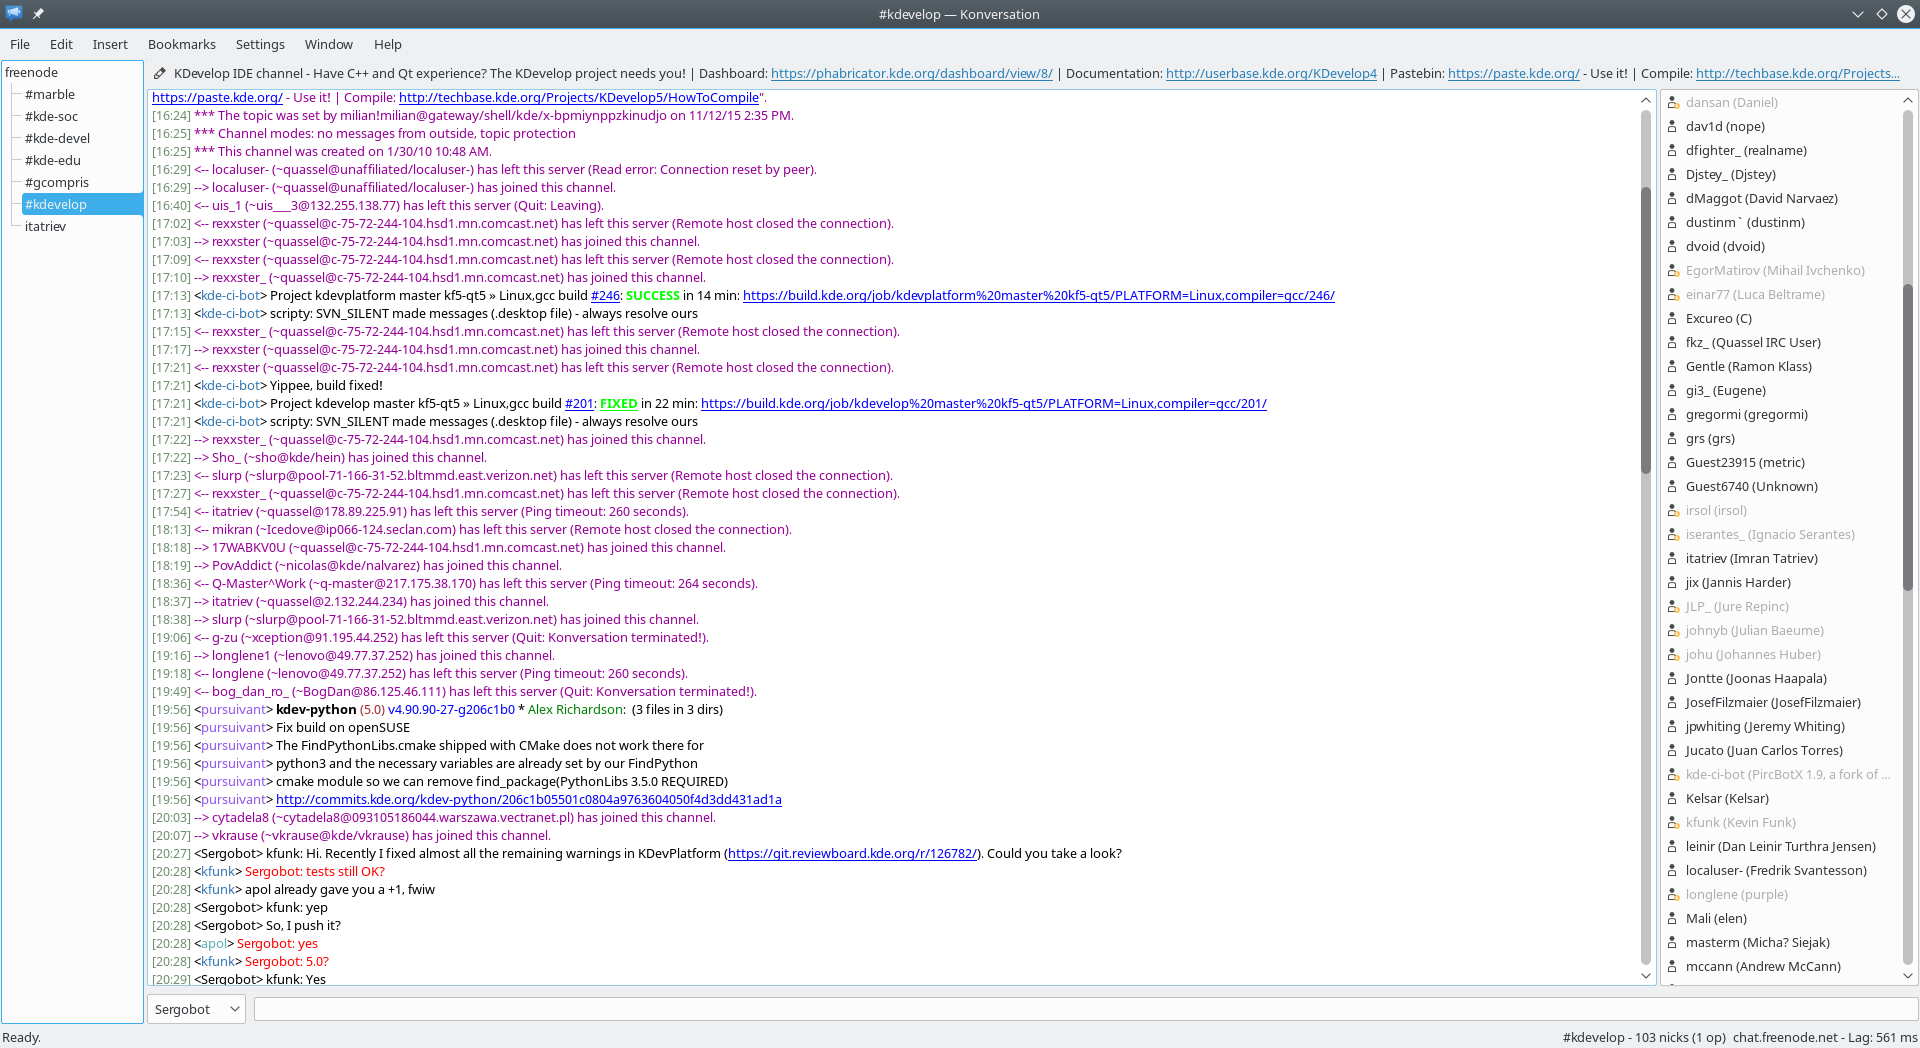The height and width of the screenshot is (1048, 1920).
Task: Focus the message input field
Action: point(1084,1009)
